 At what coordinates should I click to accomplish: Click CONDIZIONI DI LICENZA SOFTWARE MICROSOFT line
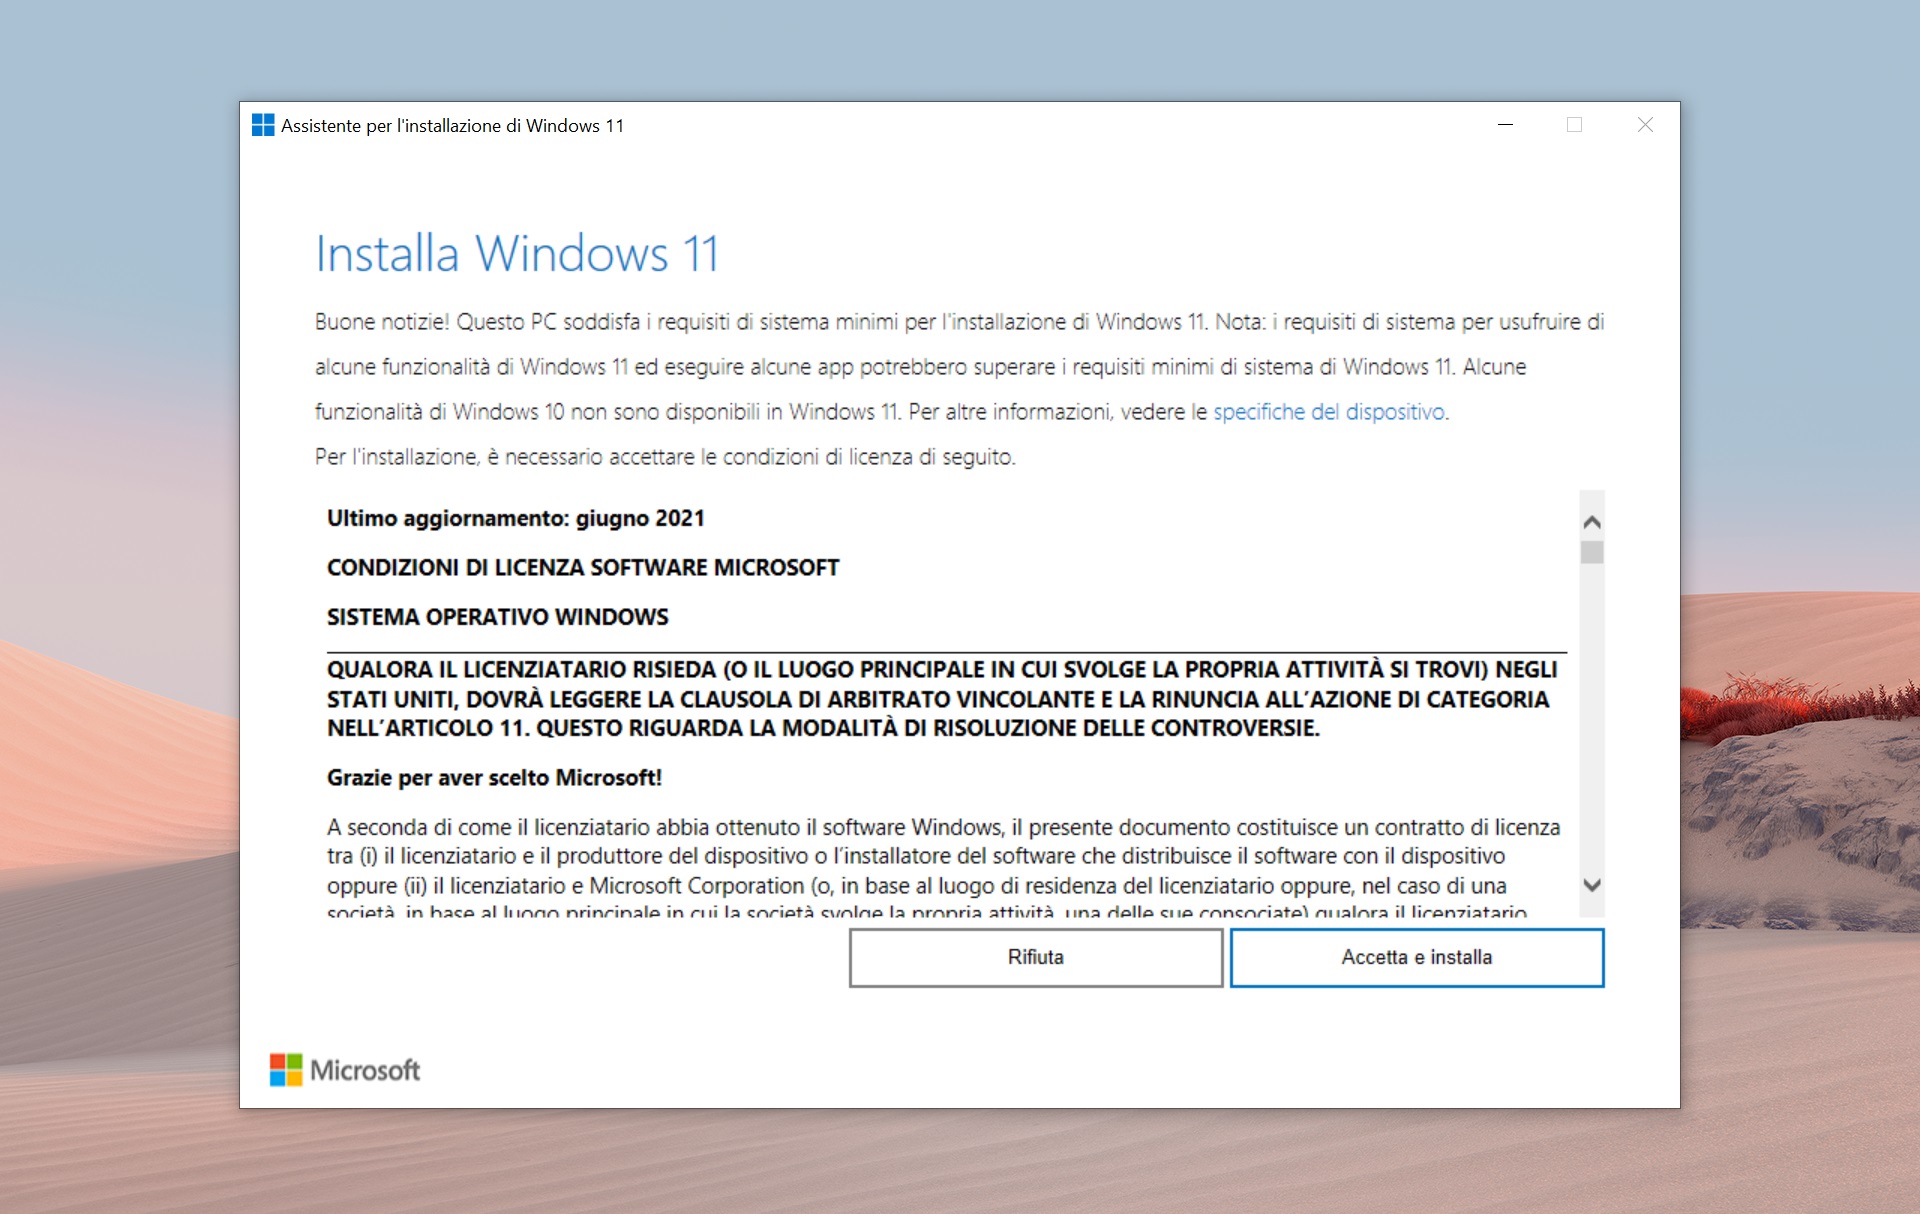pos(583,567)
